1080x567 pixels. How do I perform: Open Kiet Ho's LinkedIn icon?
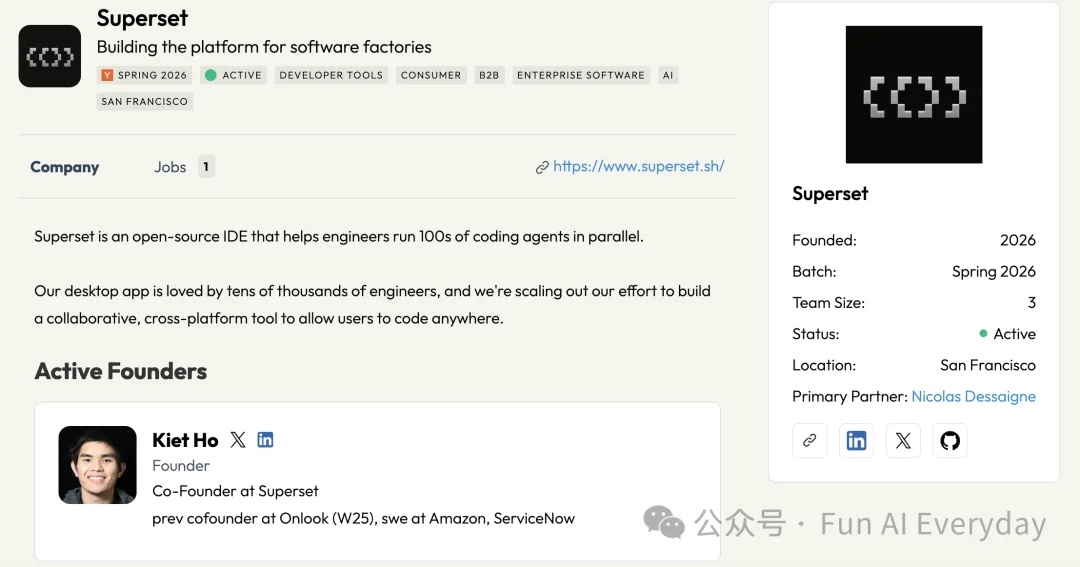coord(265,440)
